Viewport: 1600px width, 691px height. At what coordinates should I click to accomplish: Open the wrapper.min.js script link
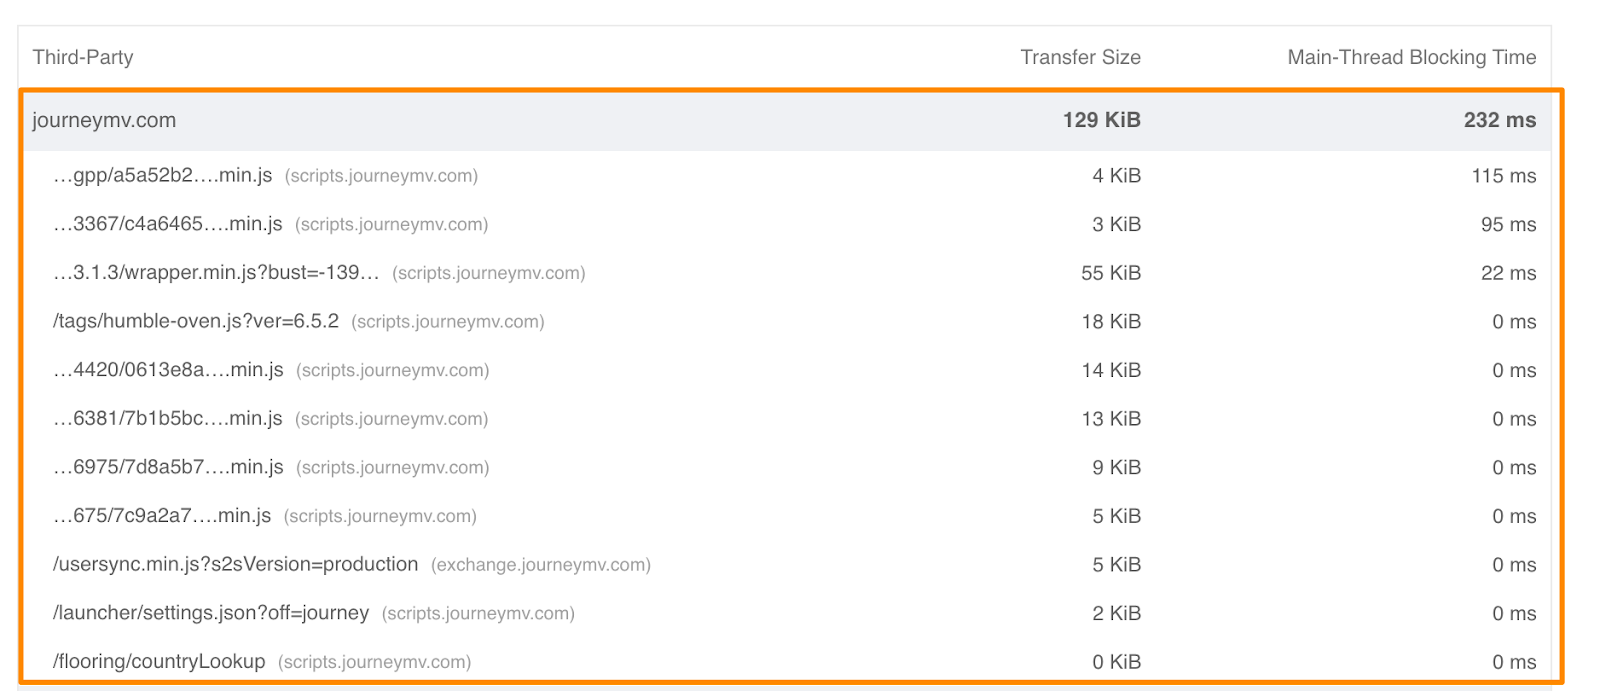tap(216, 273)
